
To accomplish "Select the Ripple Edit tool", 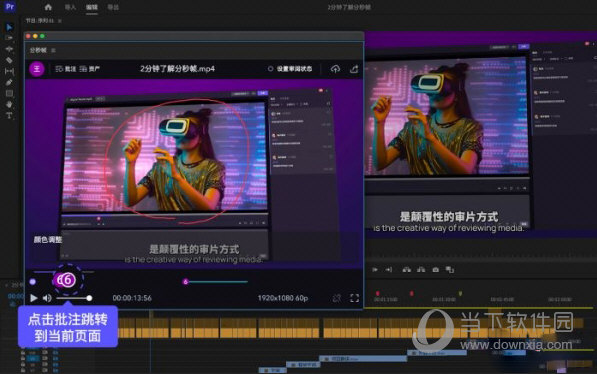I will click(x=9, y=49).
